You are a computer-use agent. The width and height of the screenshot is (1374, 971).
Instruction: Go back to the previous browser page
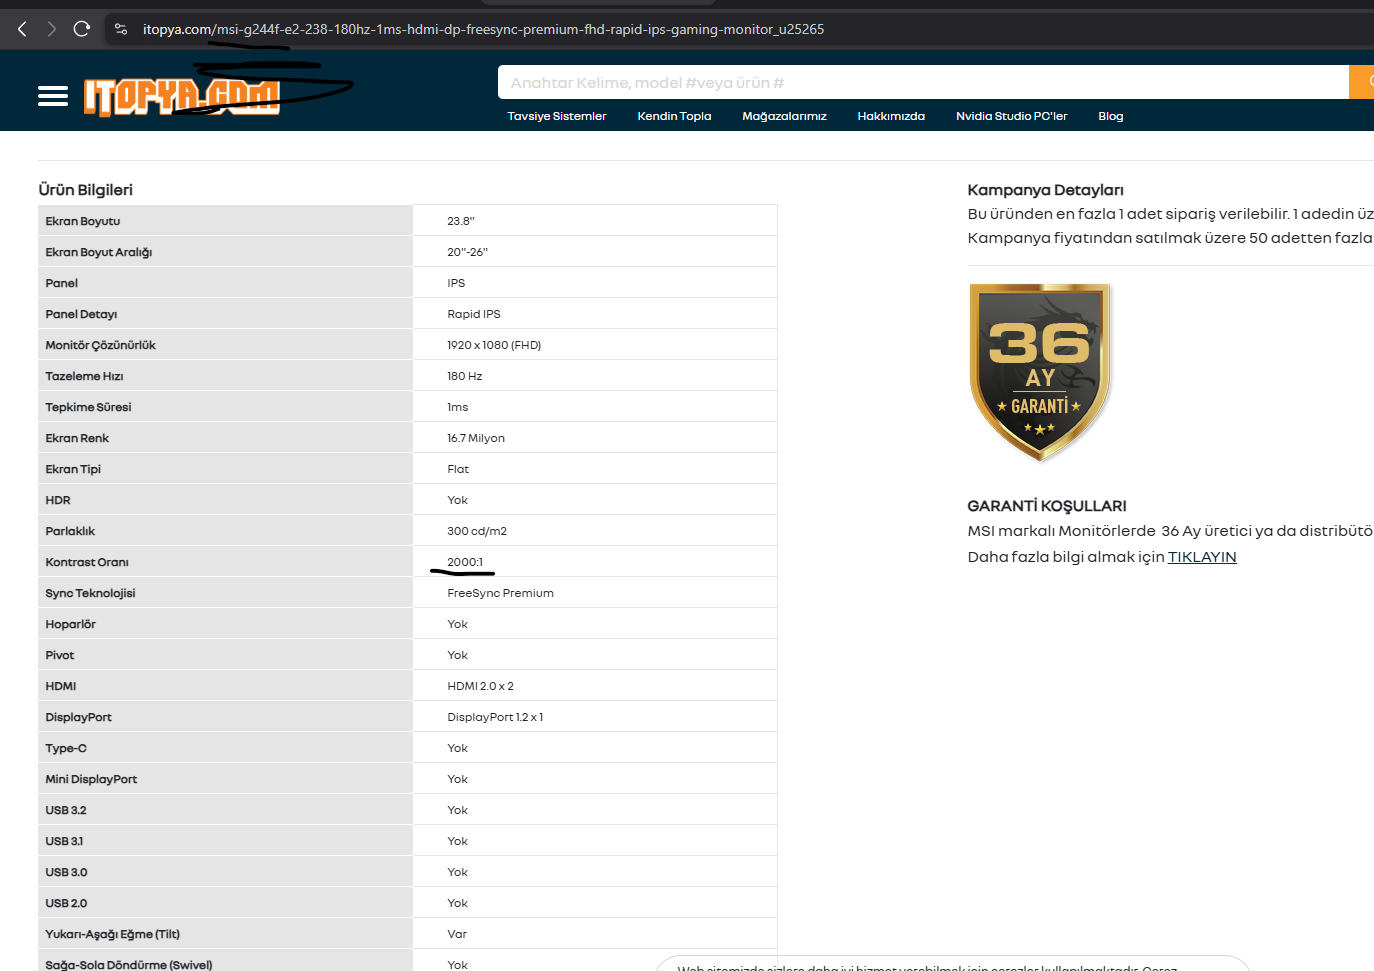point(22,29)
